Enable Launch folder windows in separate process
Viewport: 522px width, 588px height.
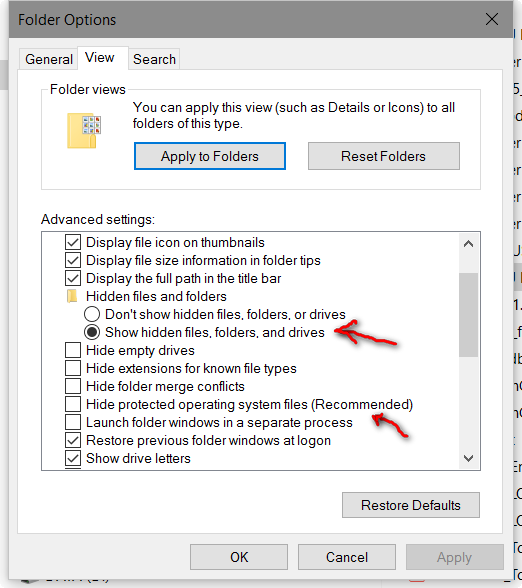coord(73,422)
